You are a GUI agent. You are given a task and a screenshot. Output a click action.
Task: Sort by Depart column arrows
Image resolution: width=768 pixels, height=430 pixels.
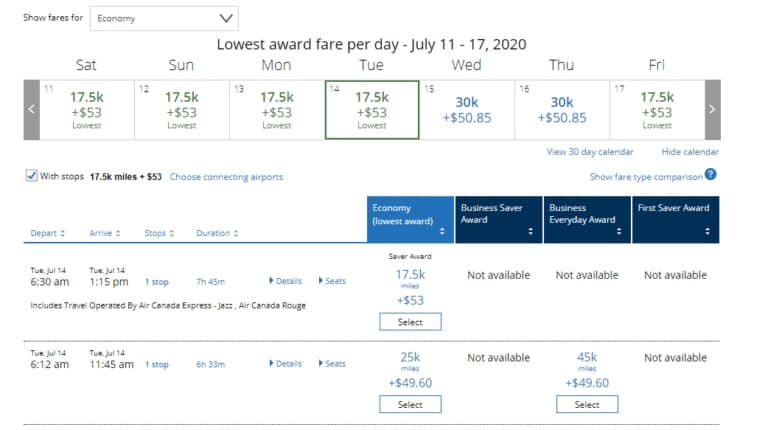62,233
